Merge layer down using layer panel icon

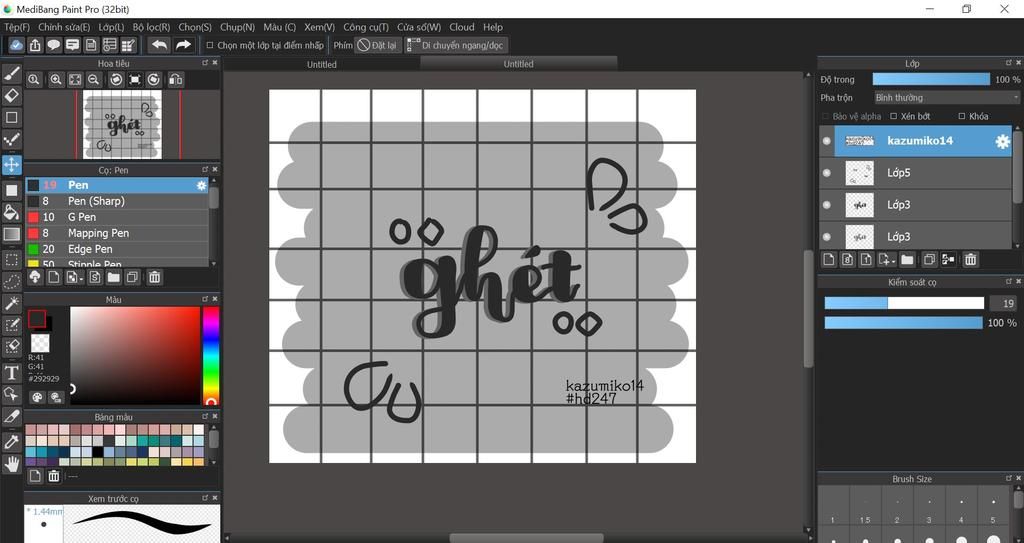(948, 259)
